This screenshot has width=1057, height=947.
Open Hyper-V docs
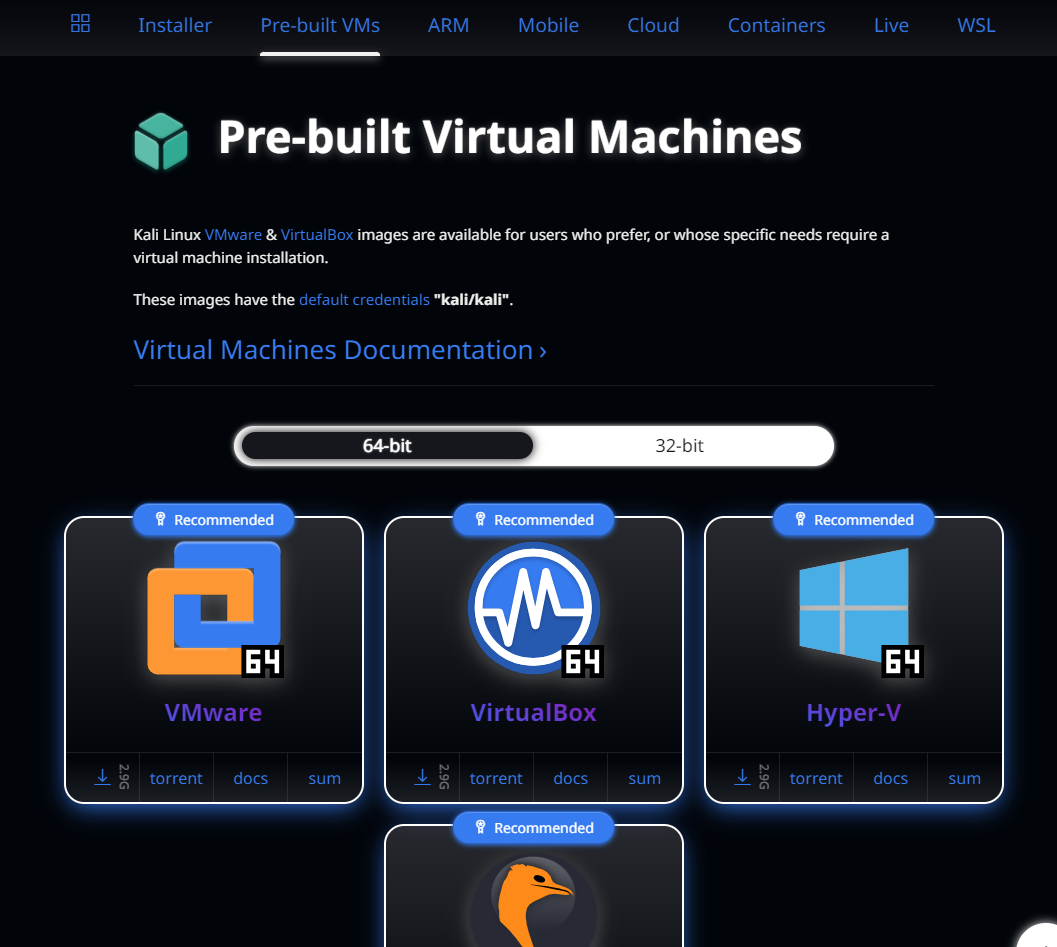click(890, 778)
